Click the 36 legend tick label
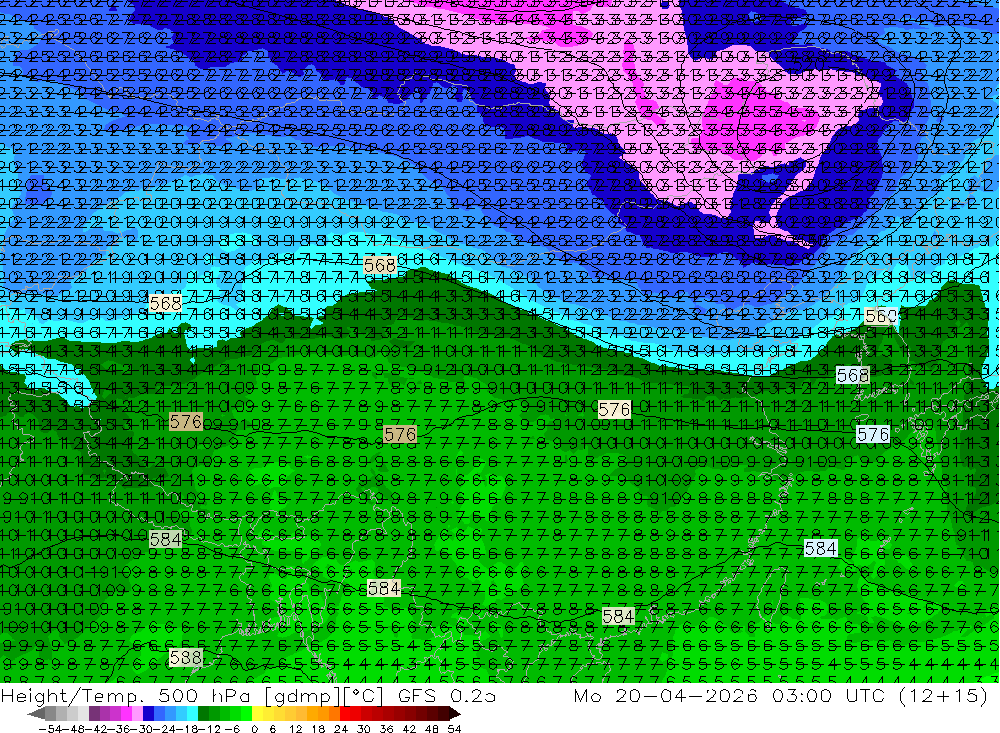Image resolution: width=1000 pixels, height=733 pixels. click(386, 729)
